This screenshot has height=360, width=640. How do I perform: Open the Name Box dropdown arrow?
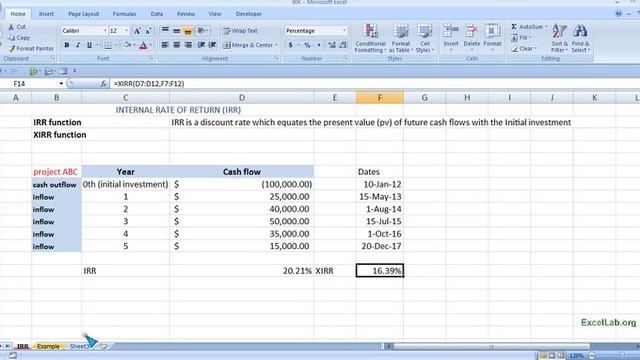point(61,84)
